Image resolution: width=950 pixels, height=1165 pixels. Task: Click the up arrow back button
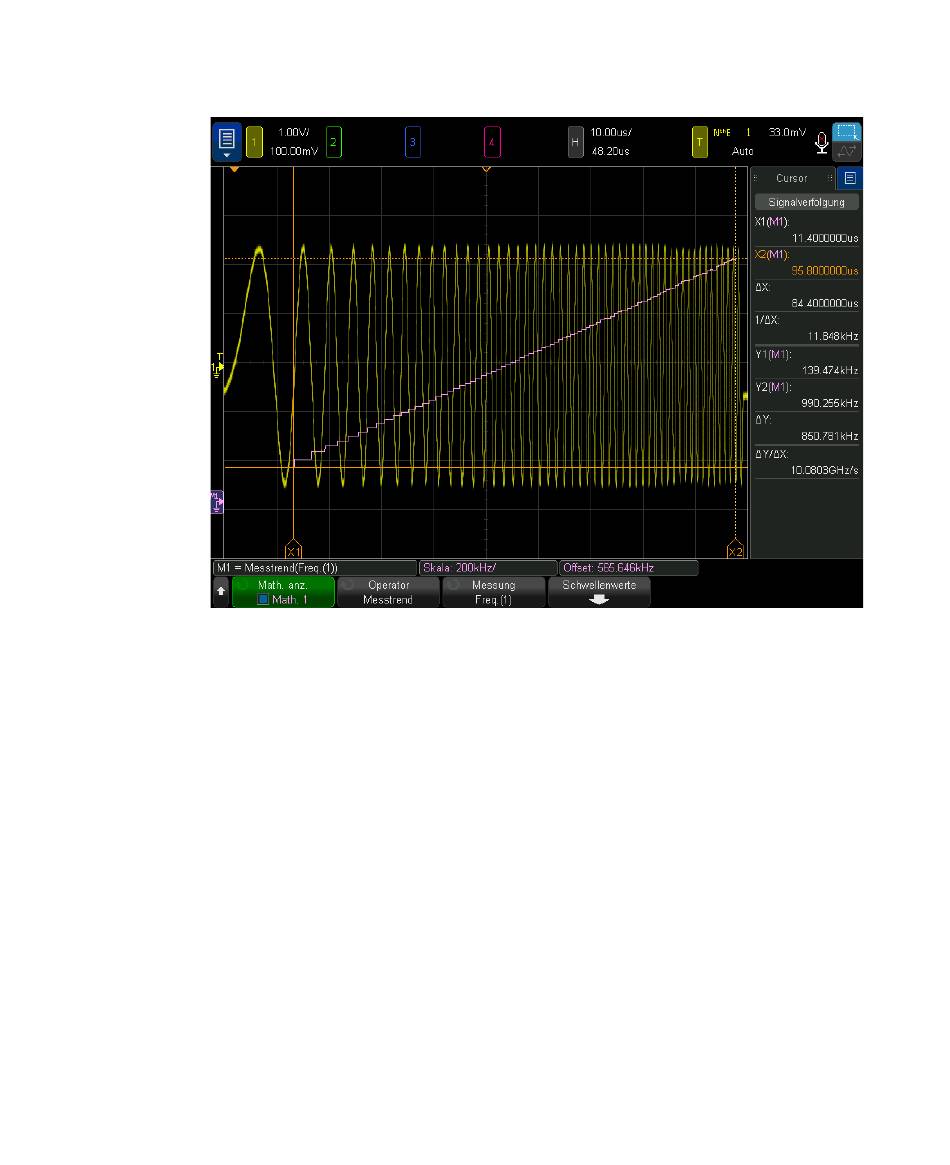pyautogui.click(x=221, y=591)
